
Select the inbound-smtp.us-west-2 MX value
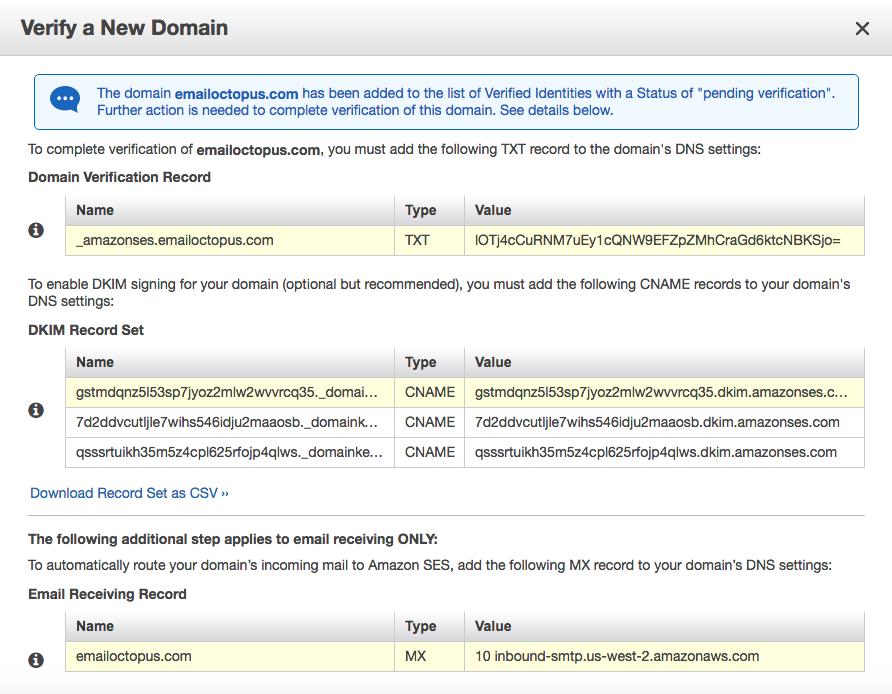[617, 656]
